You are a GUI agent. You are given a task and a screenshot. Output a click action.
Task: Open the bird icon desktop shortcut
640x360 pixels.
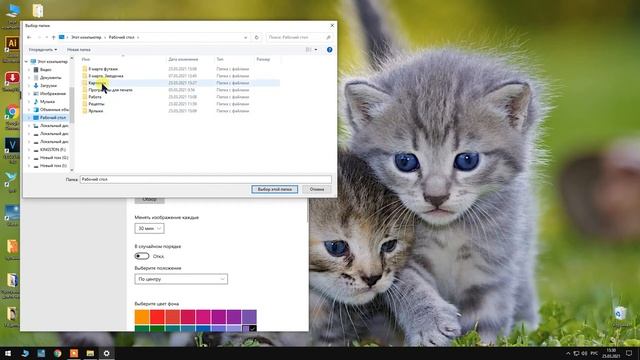11,178
